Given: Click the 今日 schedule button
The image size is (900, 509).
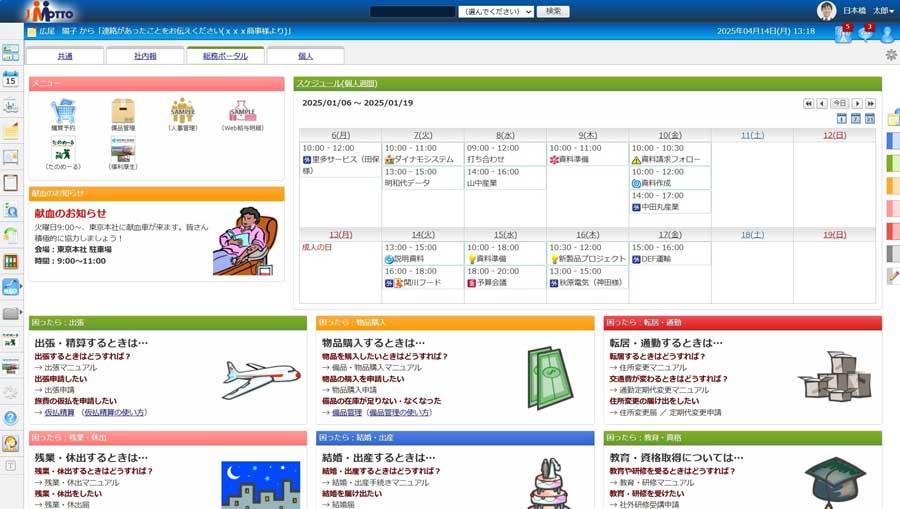Looking at the screenshot, I should click(840, 103).
